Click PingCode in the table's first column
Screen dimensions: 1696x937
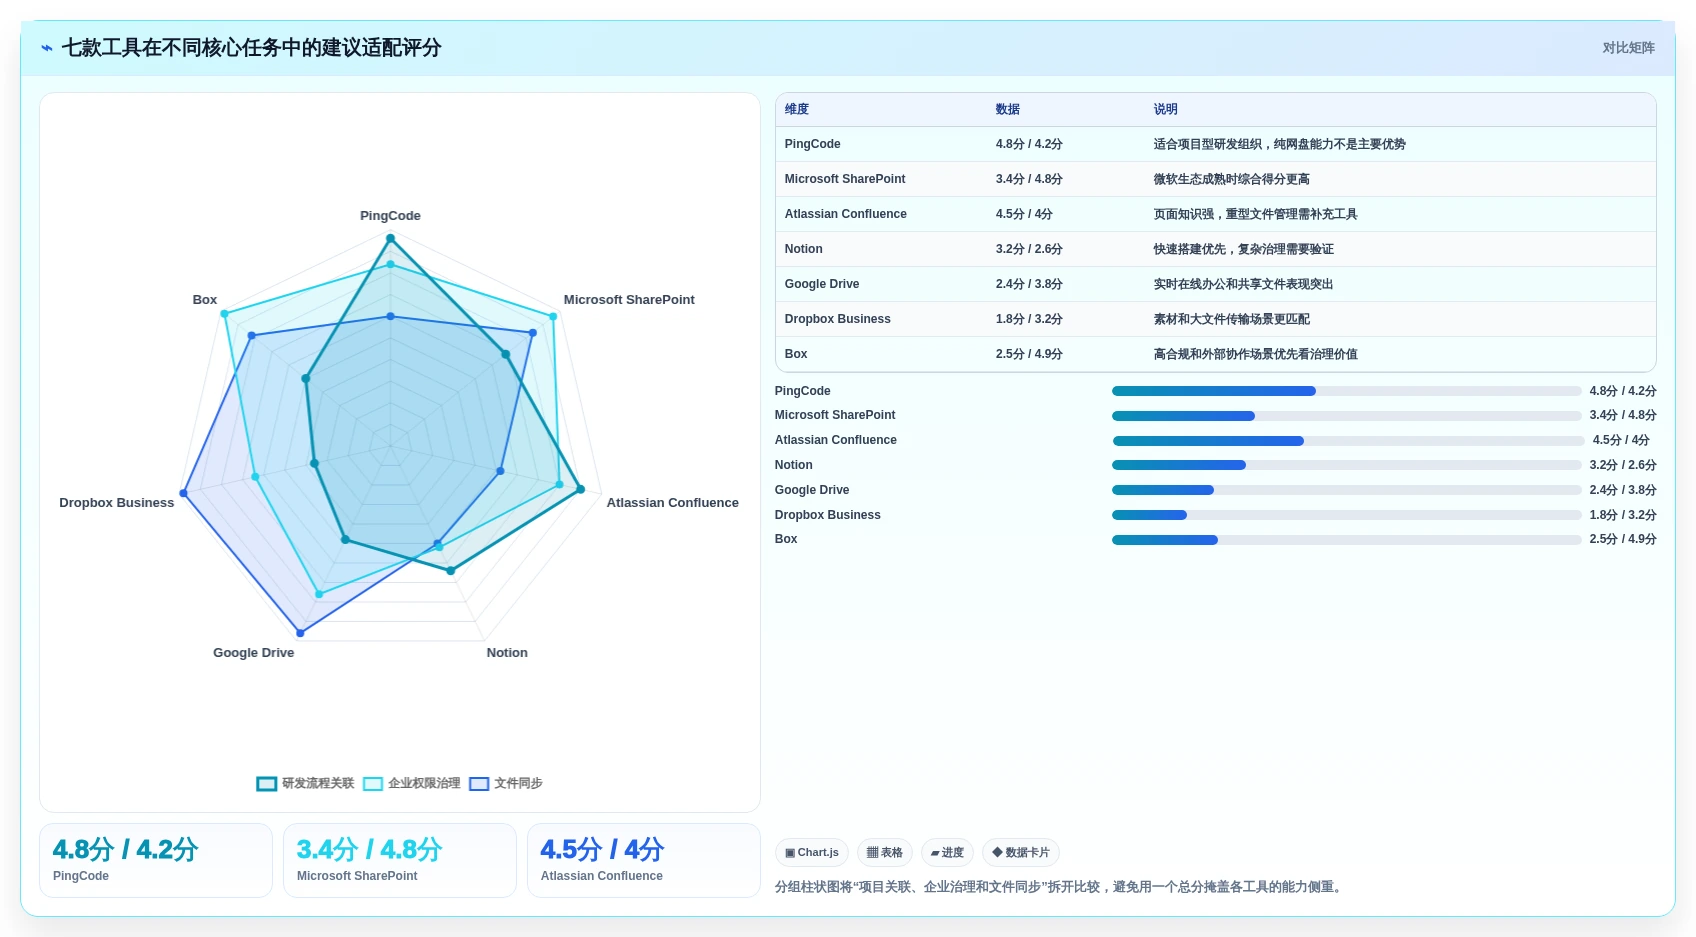point(813,144)
